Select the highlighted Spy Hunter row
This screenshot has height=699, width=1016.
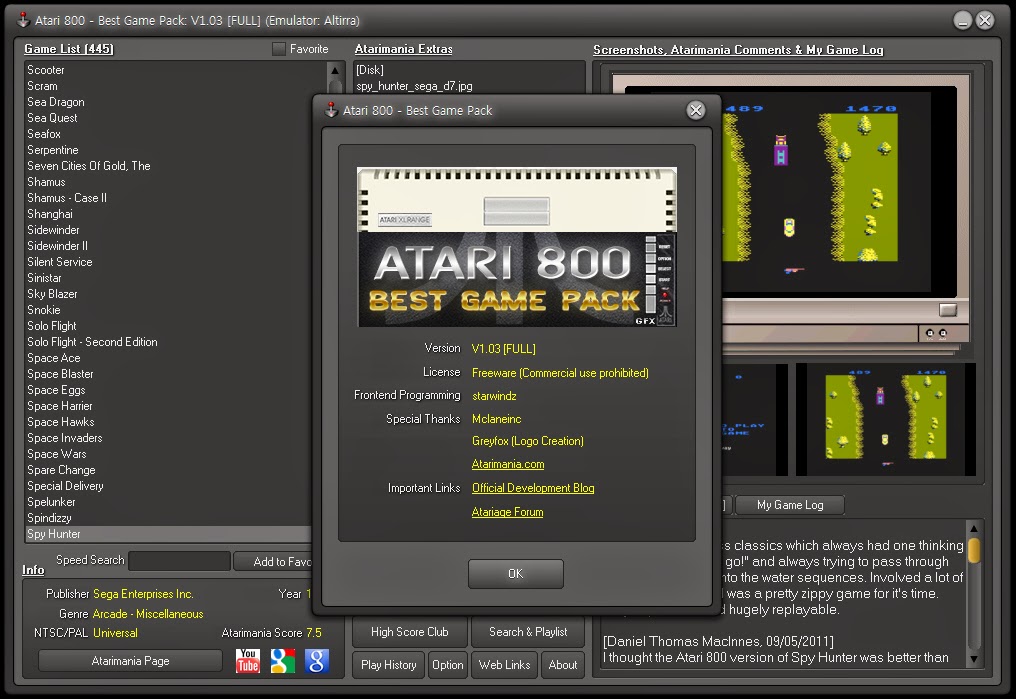[x=168, y=534]
